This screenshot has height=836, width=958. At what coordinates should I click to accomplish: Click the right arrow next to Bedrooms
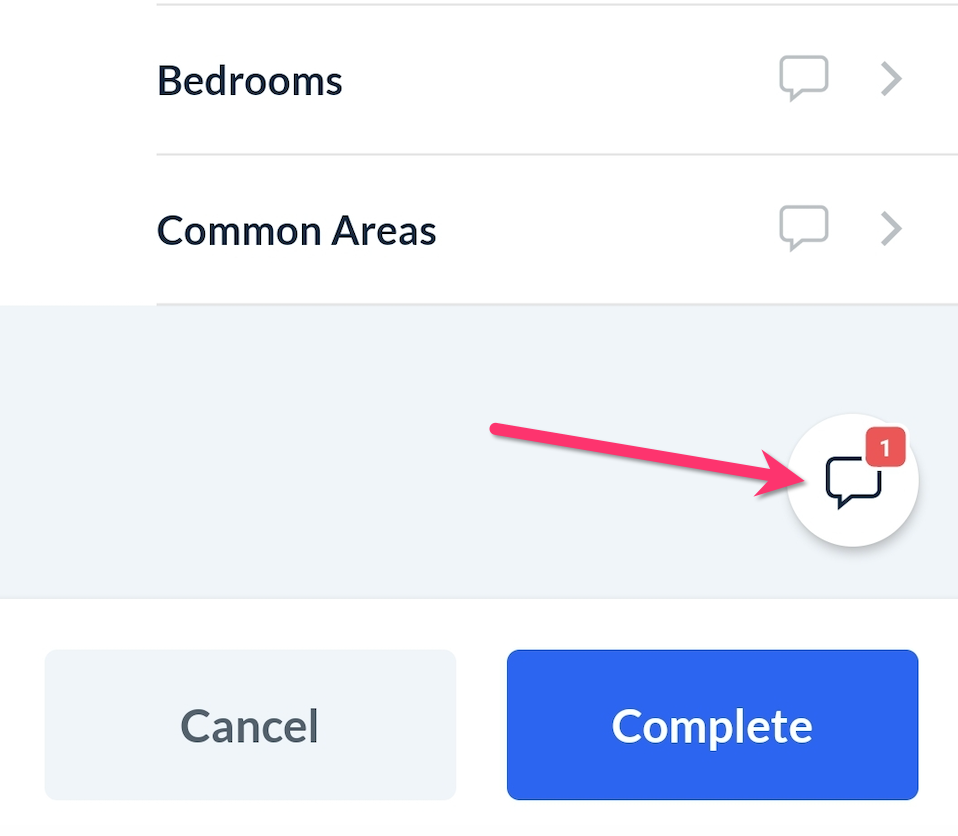(x=891, y=79)
